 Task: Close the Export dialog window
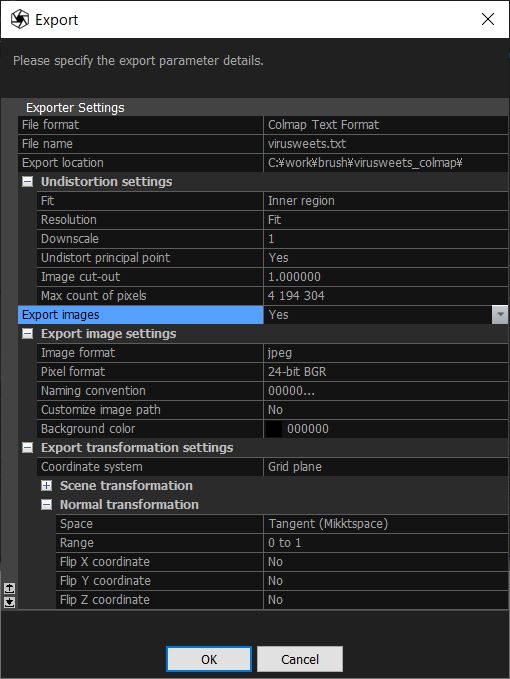(x=488, y=19)
